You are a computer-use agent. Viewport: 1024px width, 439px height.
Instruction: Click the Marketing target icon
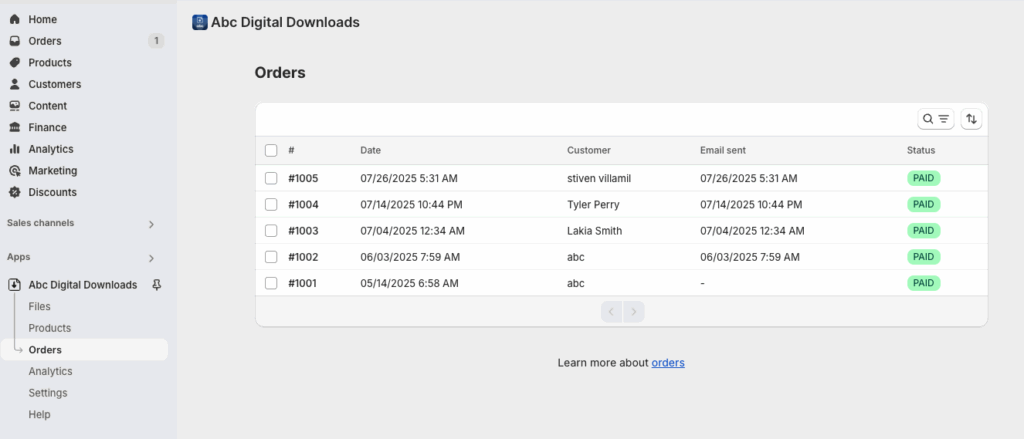[x=14, y=171]
